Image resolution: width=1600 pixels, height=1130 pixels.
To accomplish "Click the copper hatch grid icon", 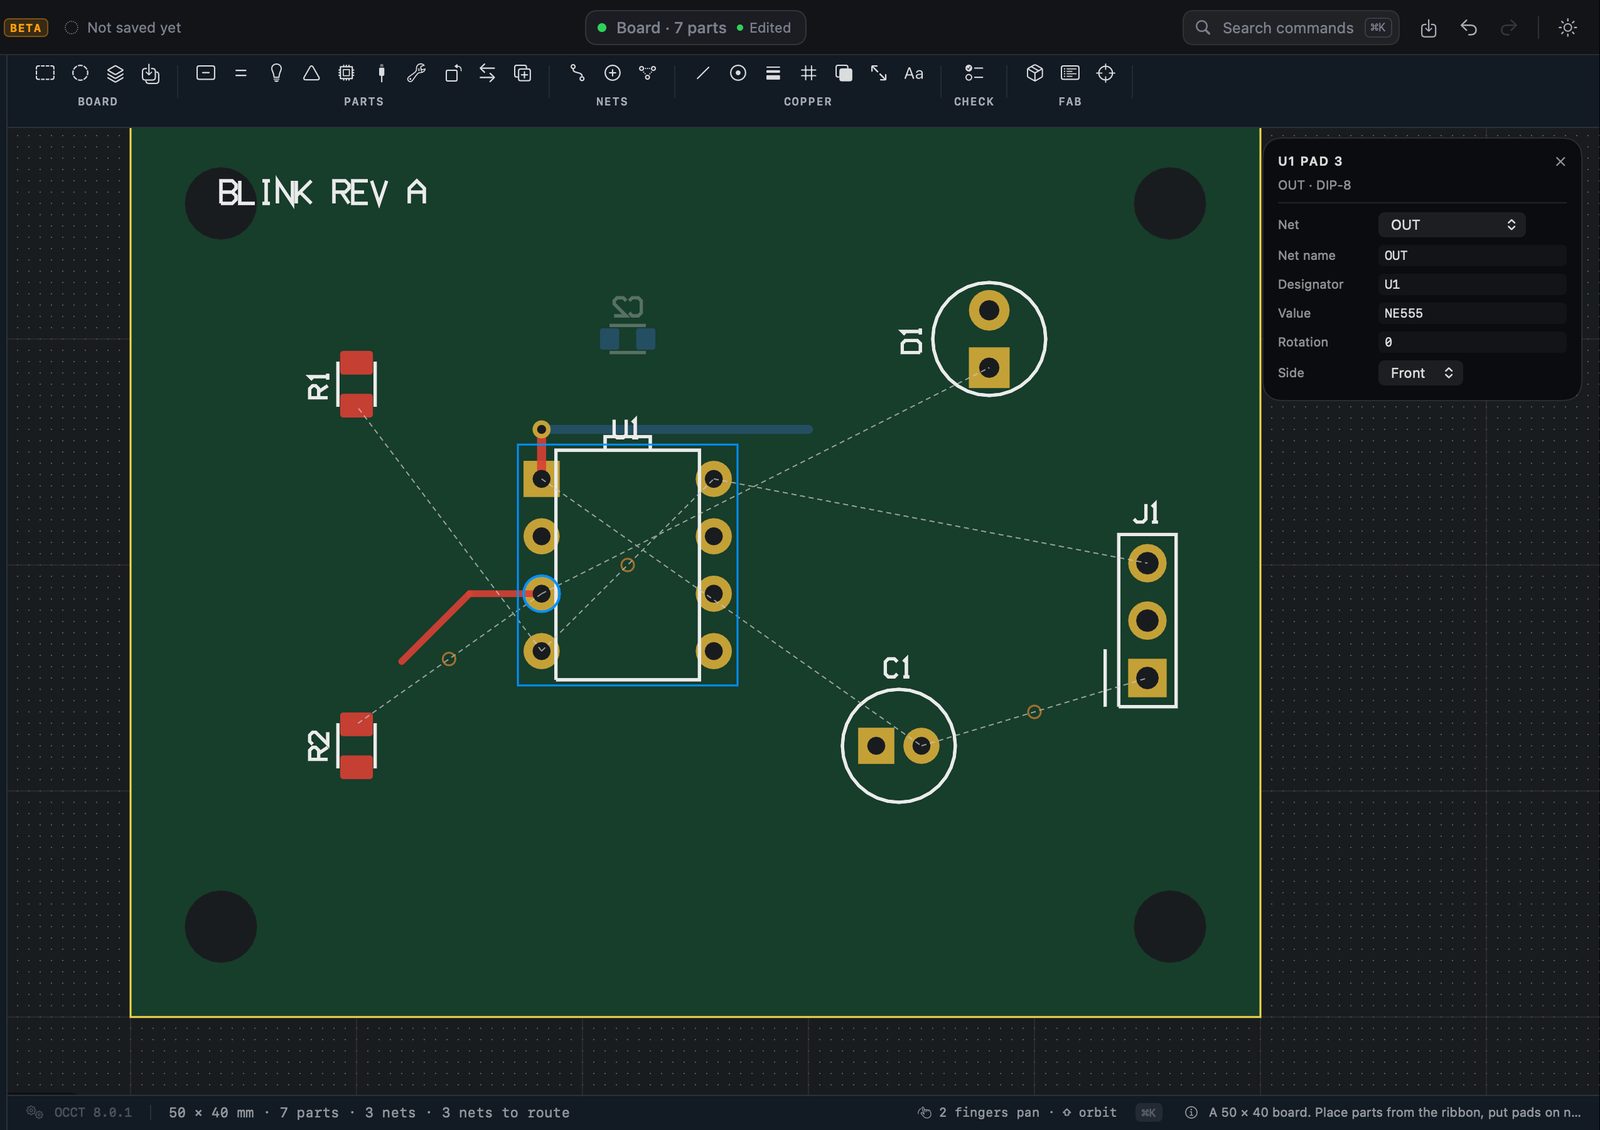I will pos(808,73).
